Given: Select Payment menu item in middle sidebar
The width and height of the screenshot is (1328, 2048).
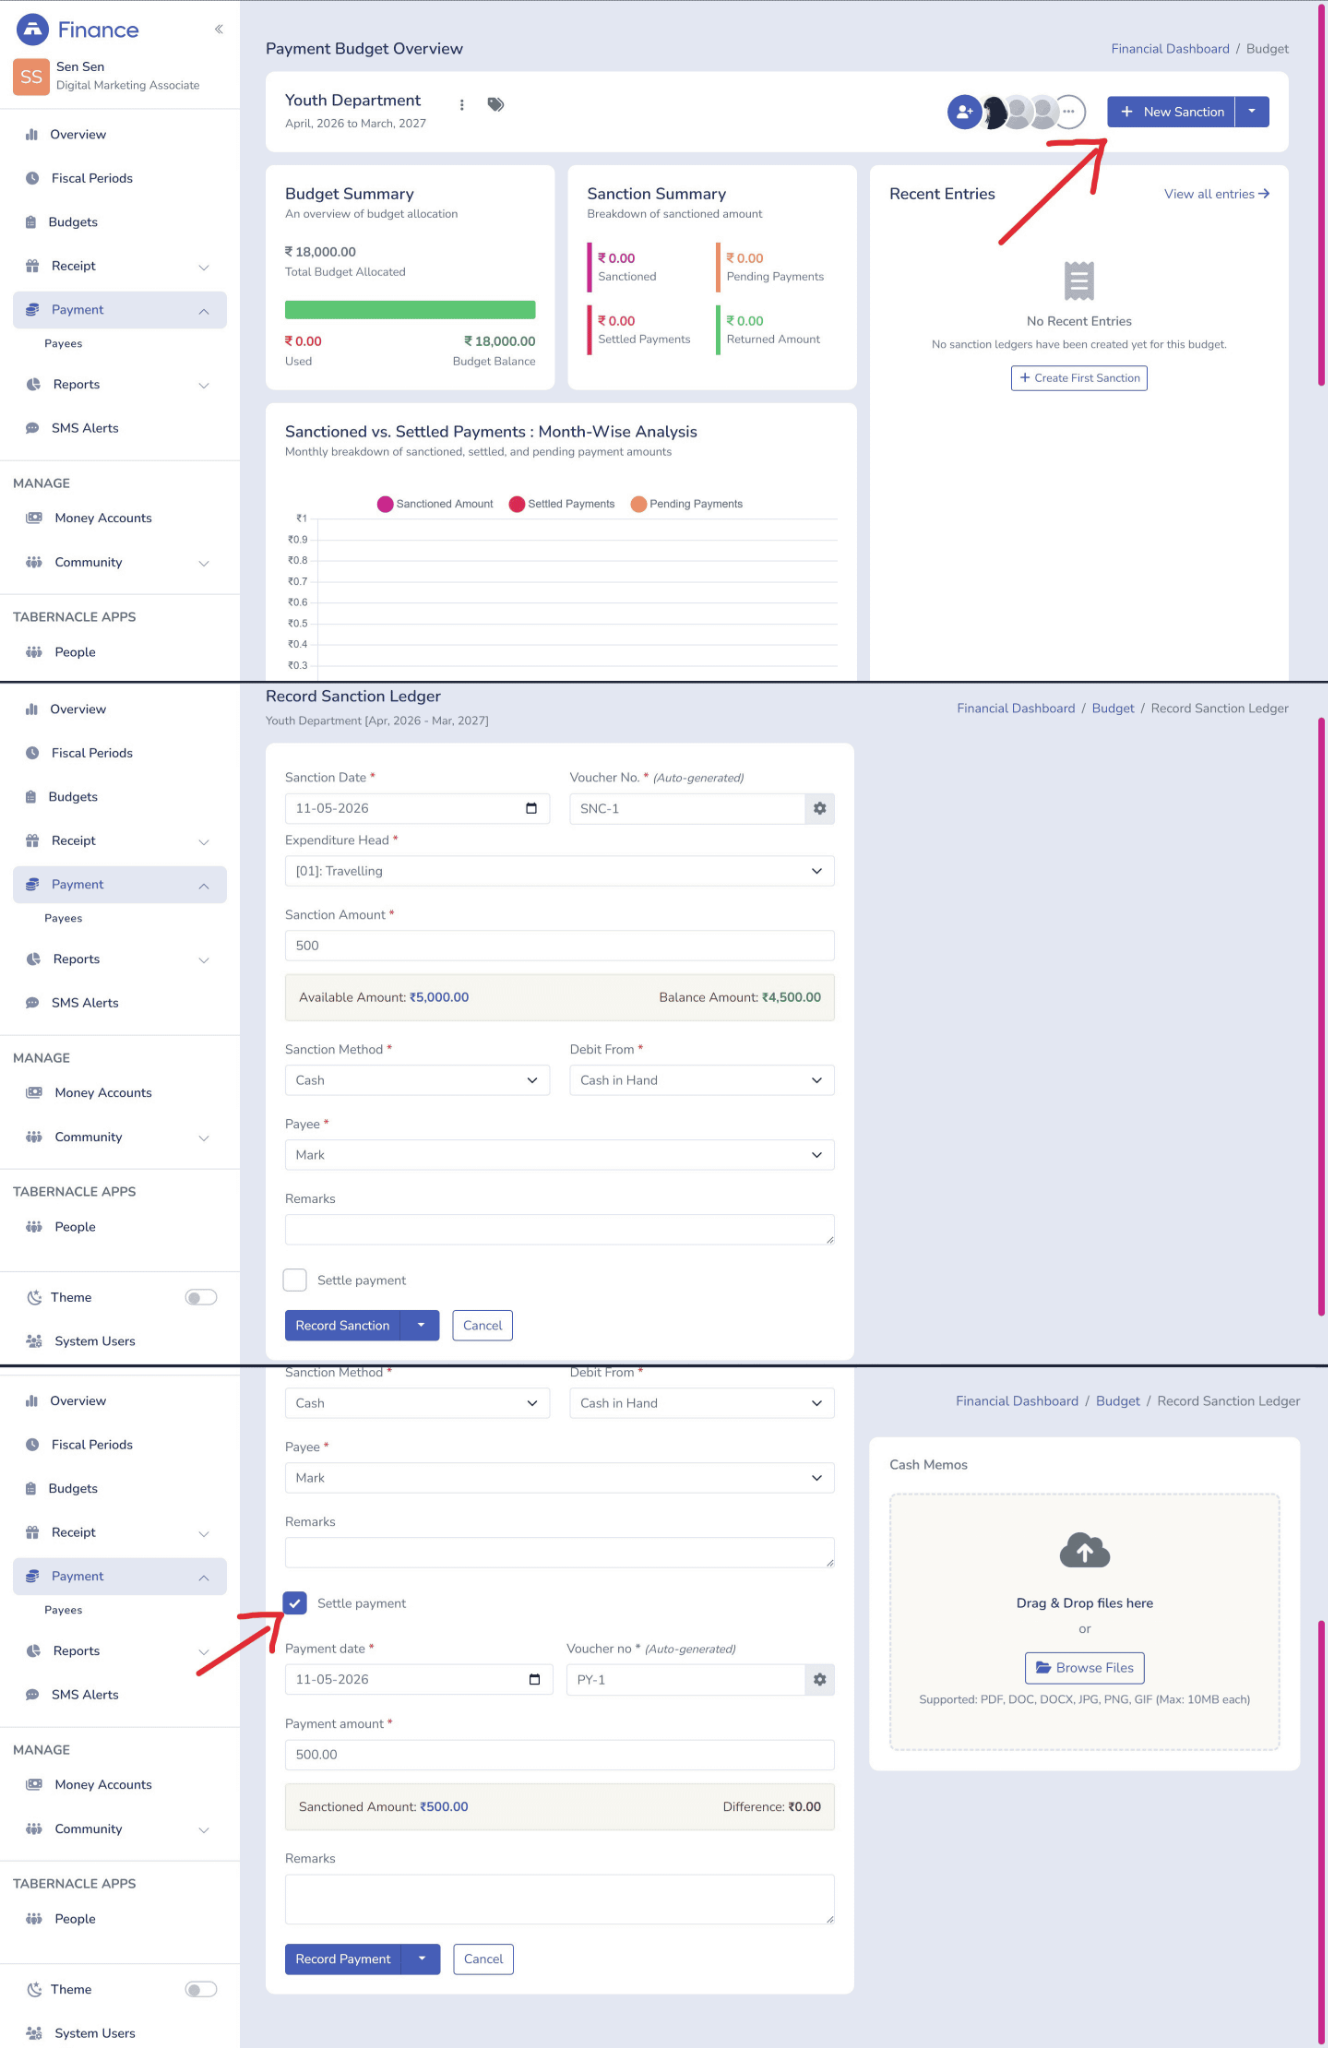Looking at the screenshot, I should pyautogui.click(x=120, y=884).
